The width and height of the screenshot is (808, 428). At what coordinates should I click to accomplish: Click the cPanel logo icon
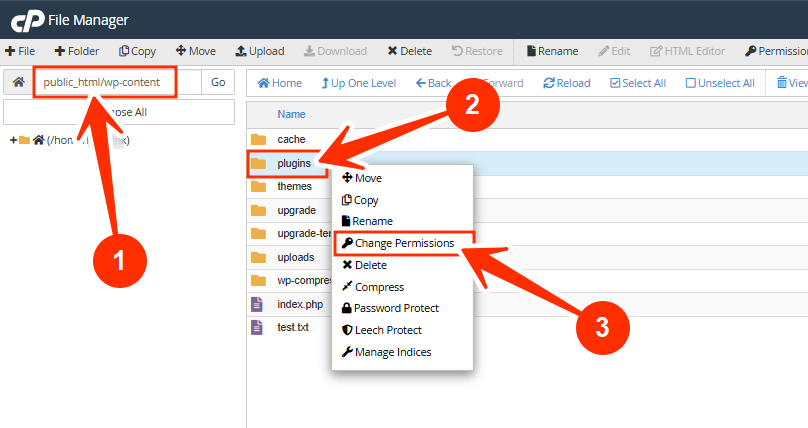tap(27, 21)
